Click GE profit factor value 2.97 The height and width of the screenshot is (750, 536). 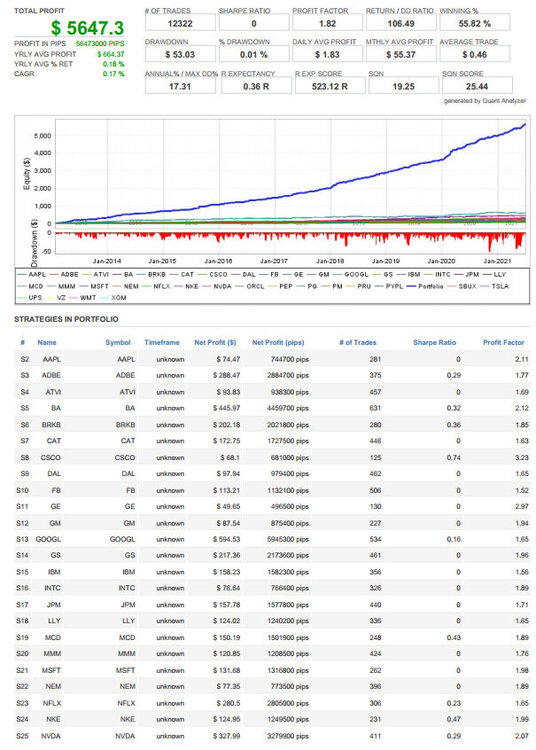tap(522, 507)
